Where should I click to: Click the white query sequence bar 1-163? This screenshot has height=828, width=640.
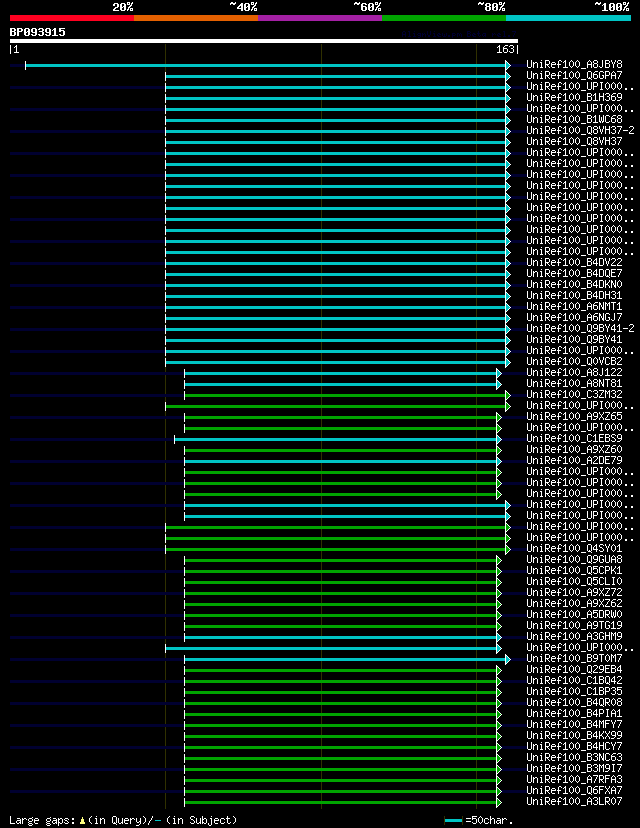click(263, 41)
